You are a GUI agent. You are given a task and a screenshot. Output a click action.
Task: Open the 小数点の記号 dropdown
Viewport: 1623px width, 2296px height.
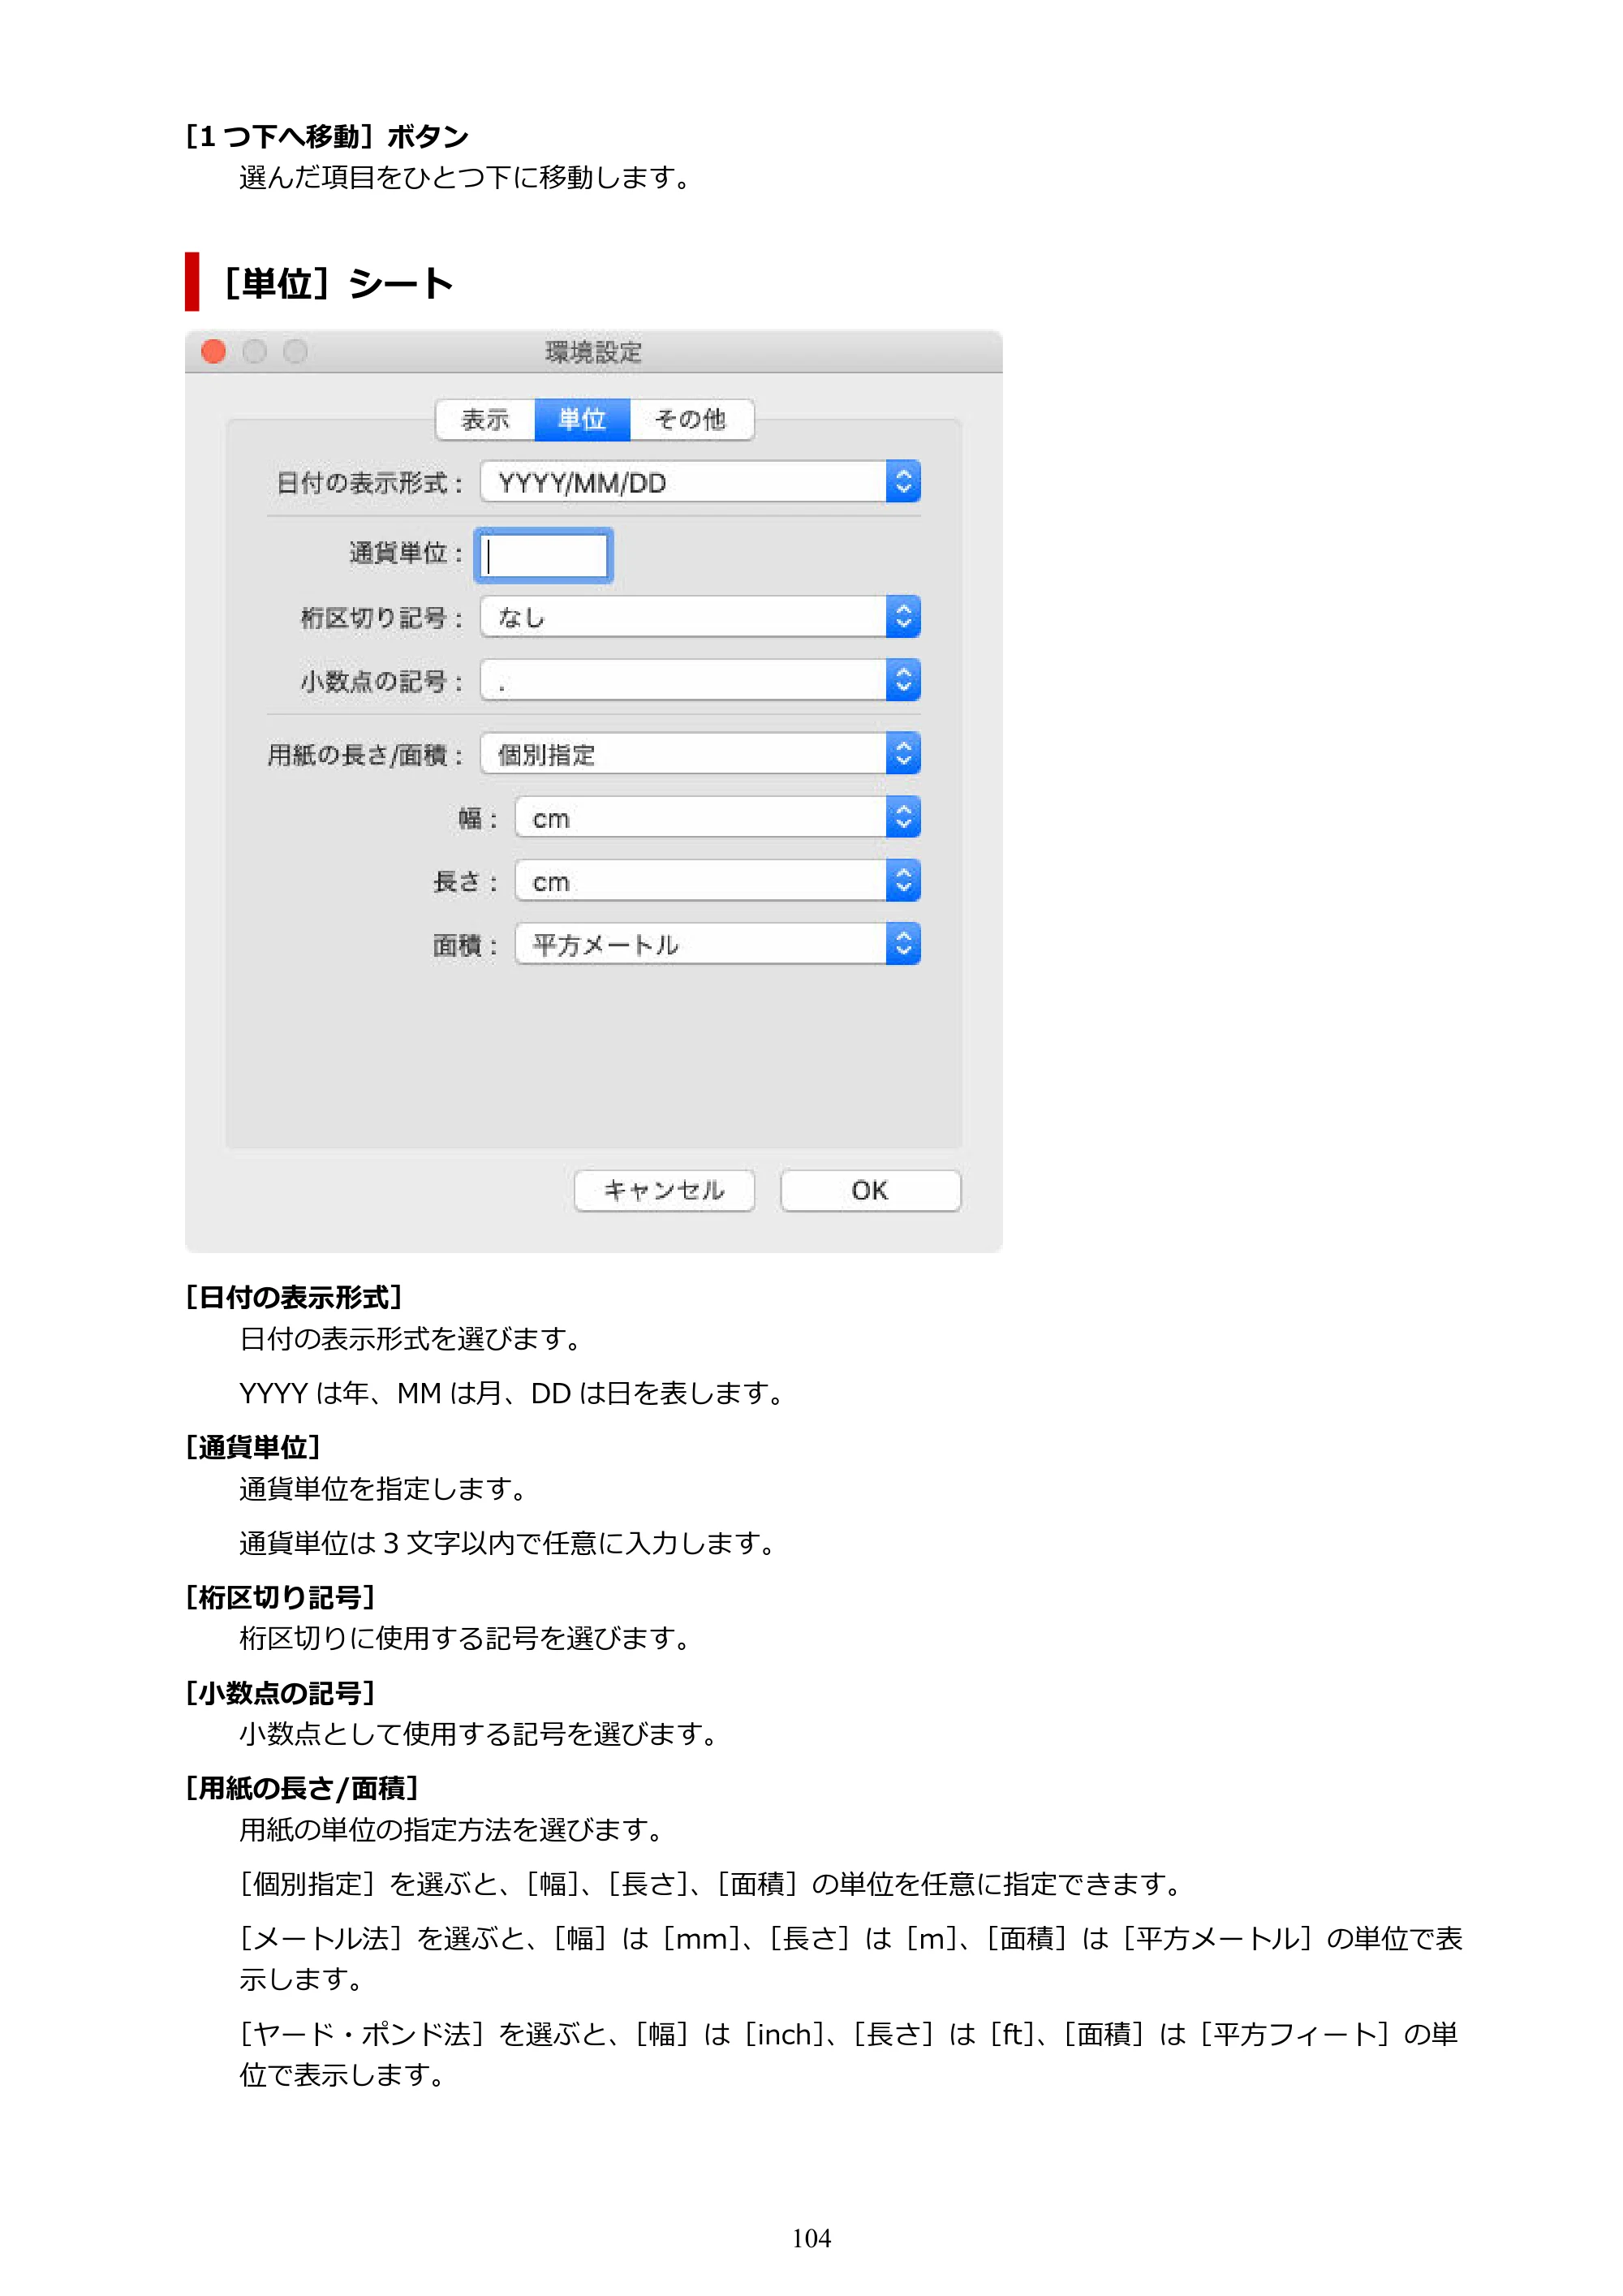[x=700, y=680]
